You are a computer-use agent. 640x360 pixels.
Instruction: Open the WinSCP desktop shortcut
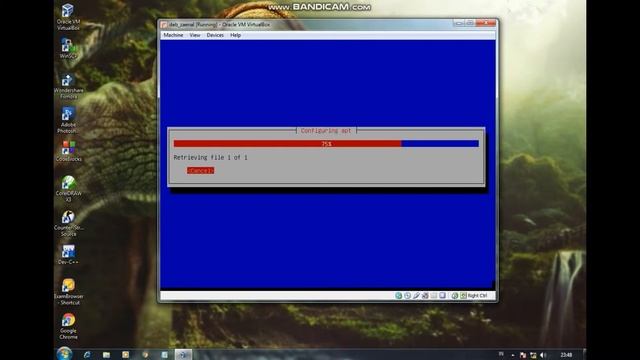(68, 48)
